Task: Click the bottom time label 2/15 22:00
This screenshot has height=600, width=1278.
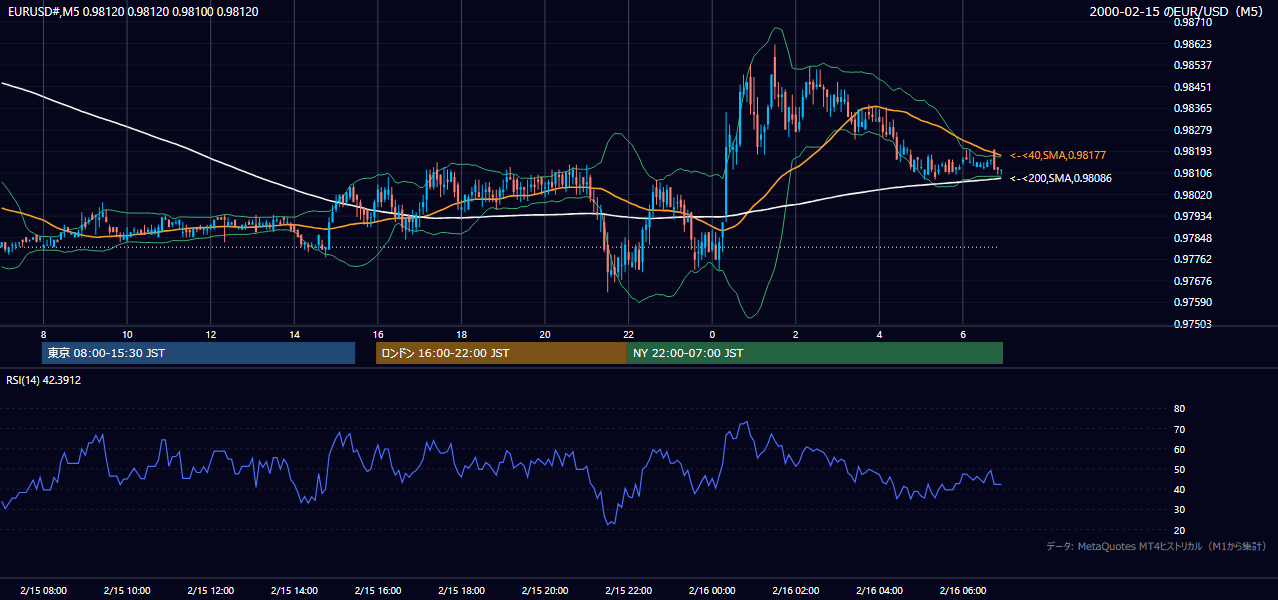Action: click(628, 591)
